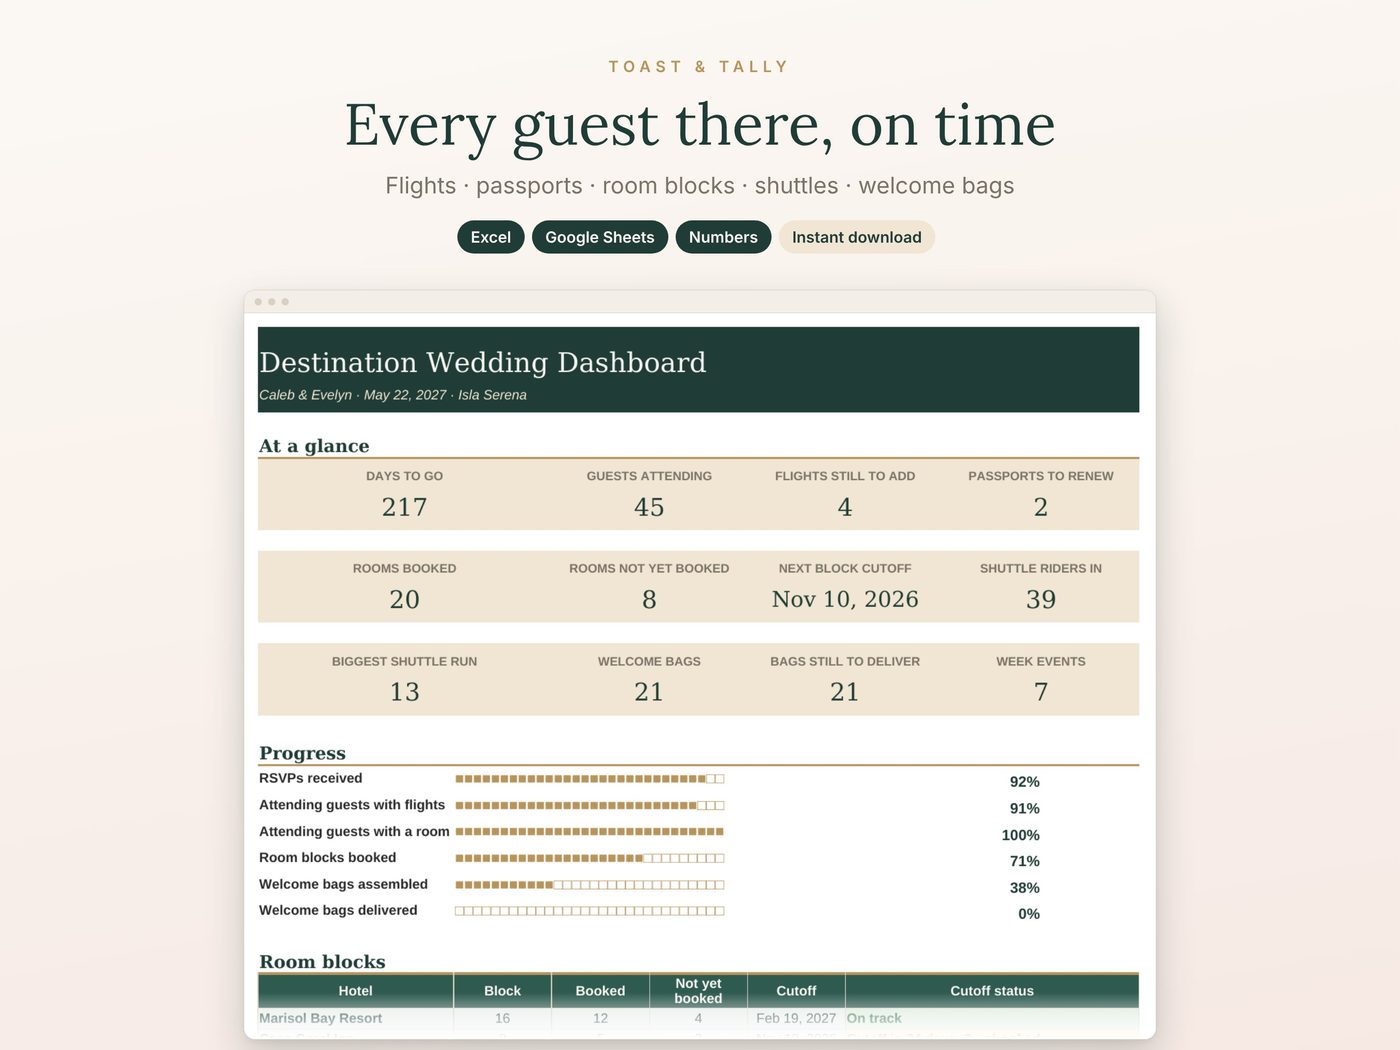Click the 71% room blocks percentage

click(1025, 861)
